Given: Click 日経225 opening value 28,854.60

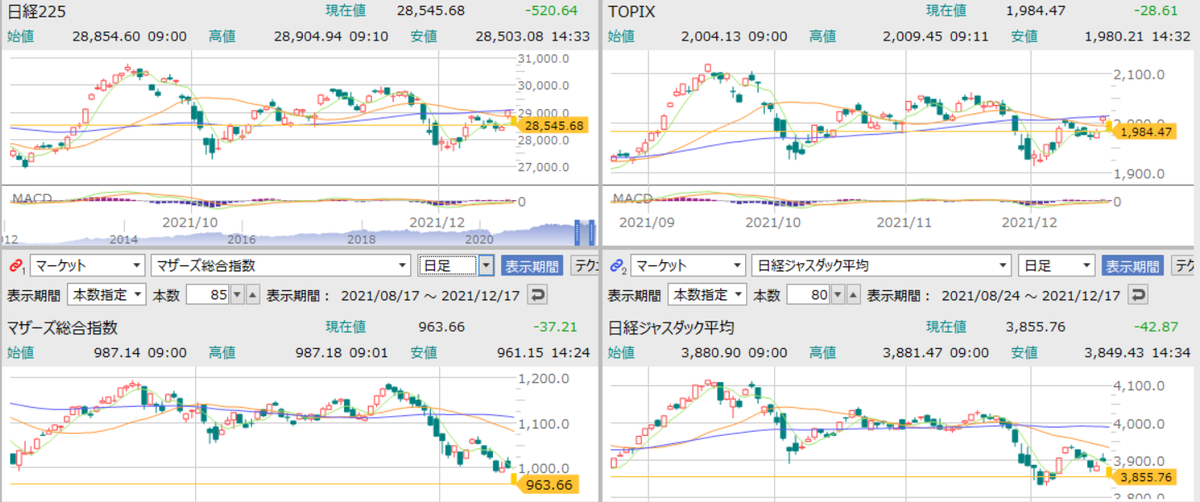Looking at the screenshot, I should click(x=108, y=36).
